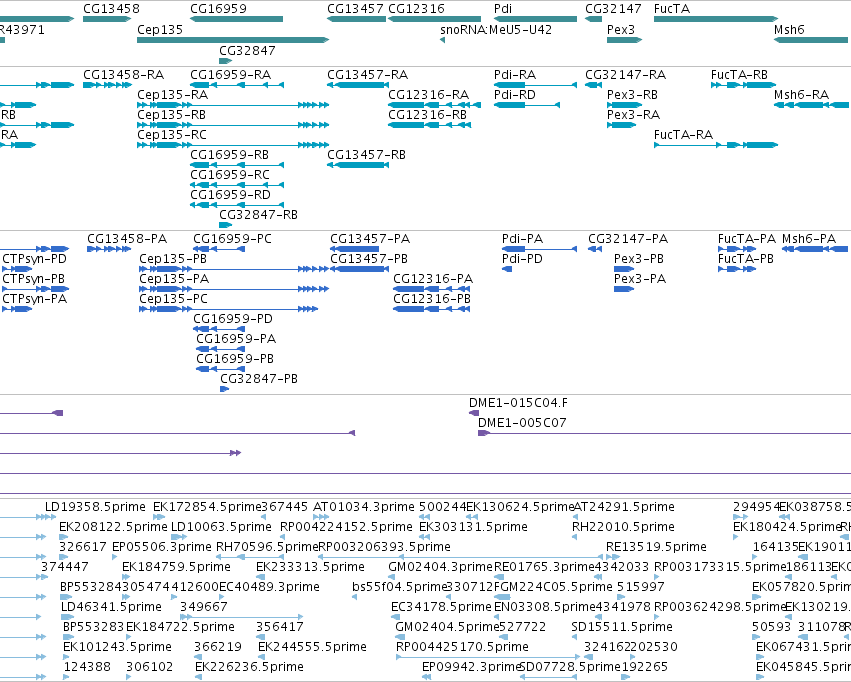Click the FucTA gene bar glyph
This screenshot has height=682, width=851.
click(716, 19)
